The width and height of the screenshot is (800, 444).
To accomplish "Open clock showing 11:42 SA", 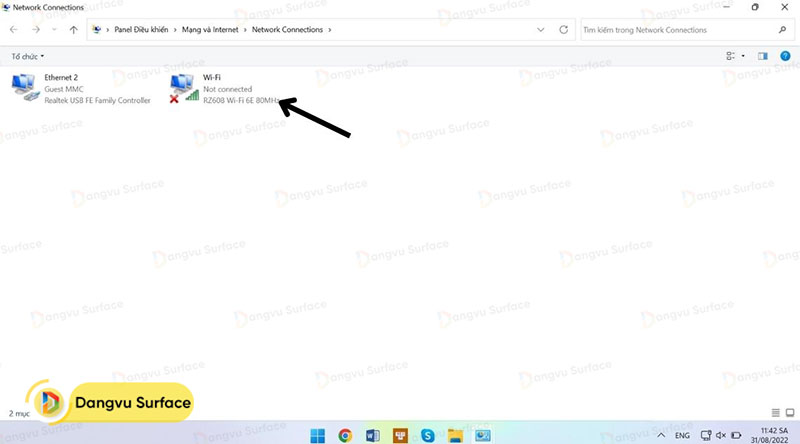I will (769, 435).
